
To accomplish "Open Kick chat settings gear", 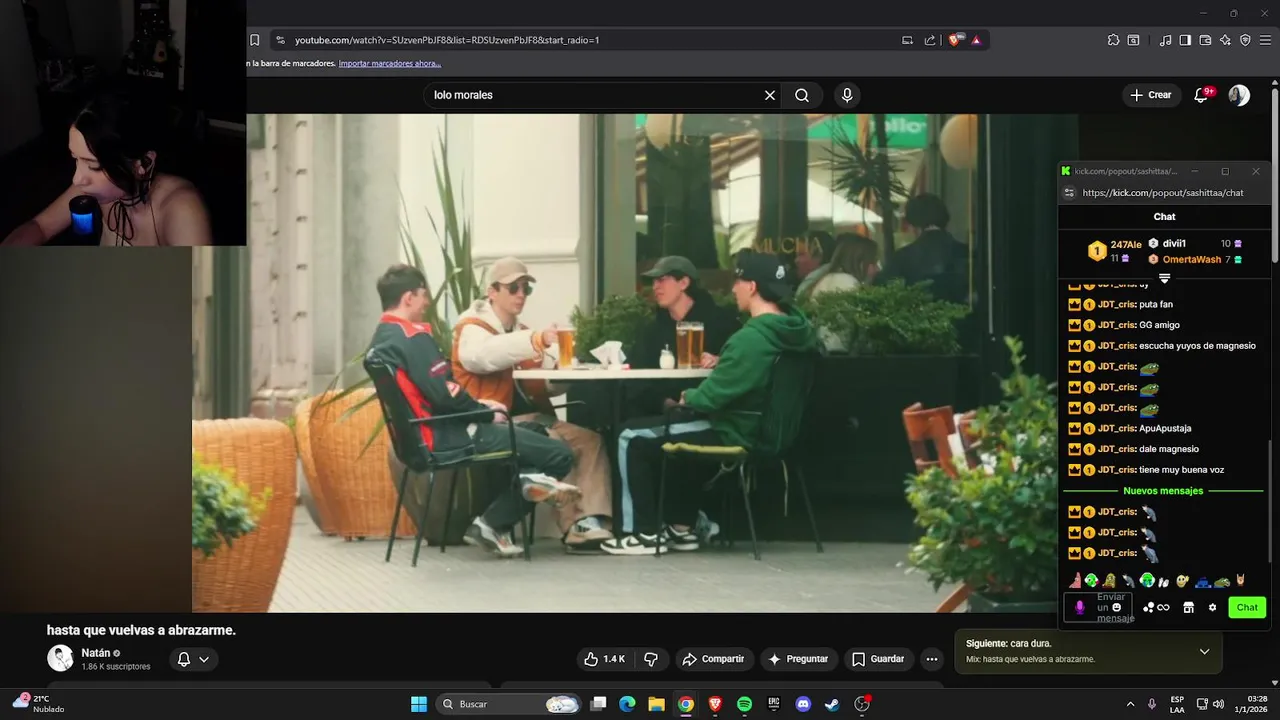I will pyautogui.click(x=1212, y=607).
